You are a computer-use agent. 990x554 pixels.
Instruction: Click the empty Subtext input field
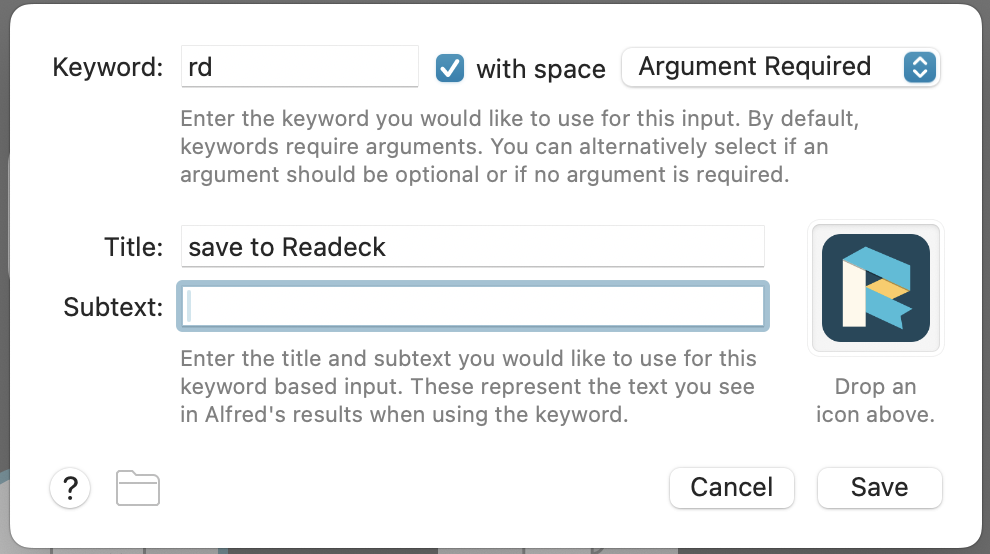[x=473, y=306]
